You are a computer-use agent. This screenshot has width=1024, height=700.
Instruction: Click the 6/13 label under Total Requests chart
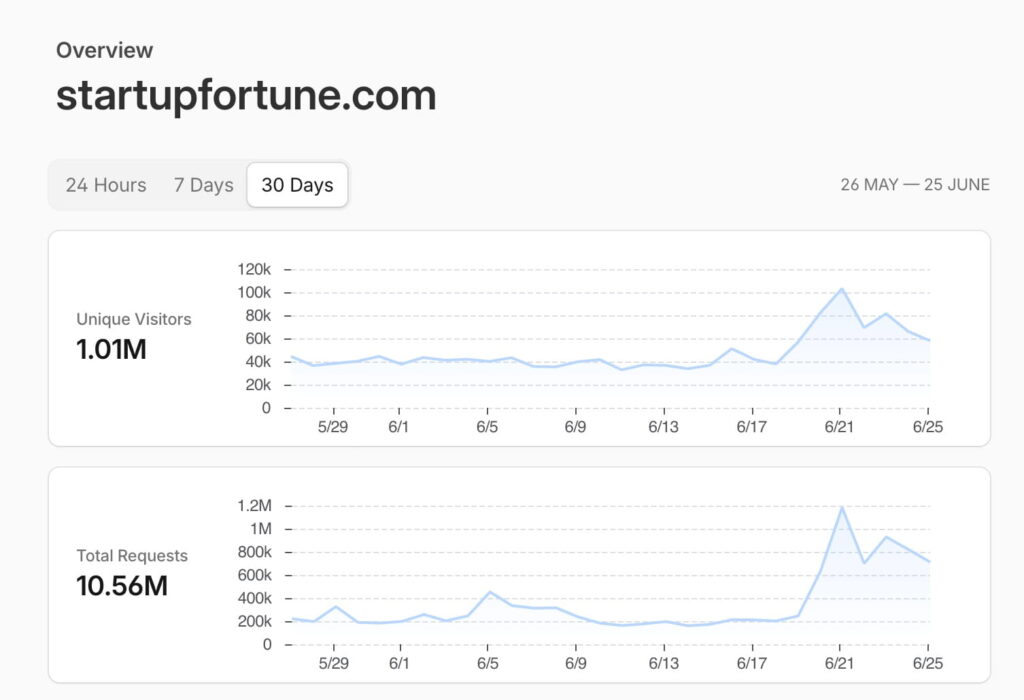[664, 663]
